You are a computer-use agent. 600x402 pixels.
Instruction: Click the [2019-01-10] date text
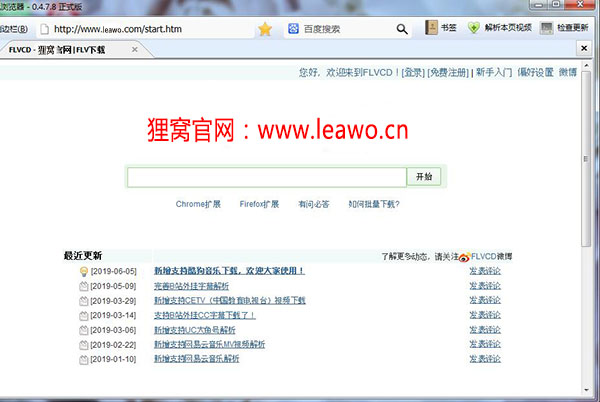point(113,360)
